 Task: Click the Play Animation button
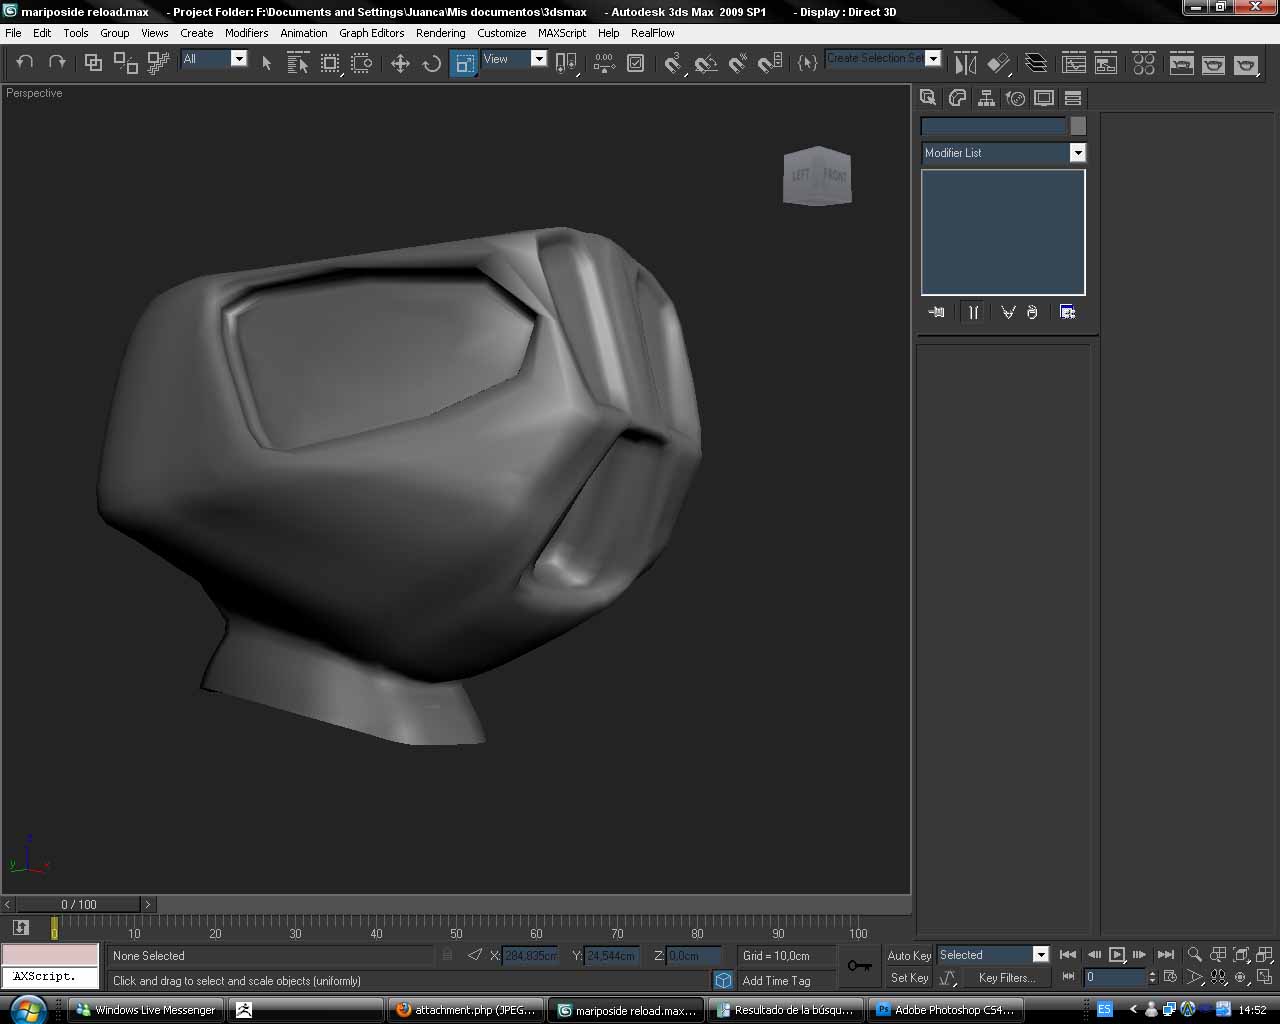pyautogui.click(x=1117, y=955)
